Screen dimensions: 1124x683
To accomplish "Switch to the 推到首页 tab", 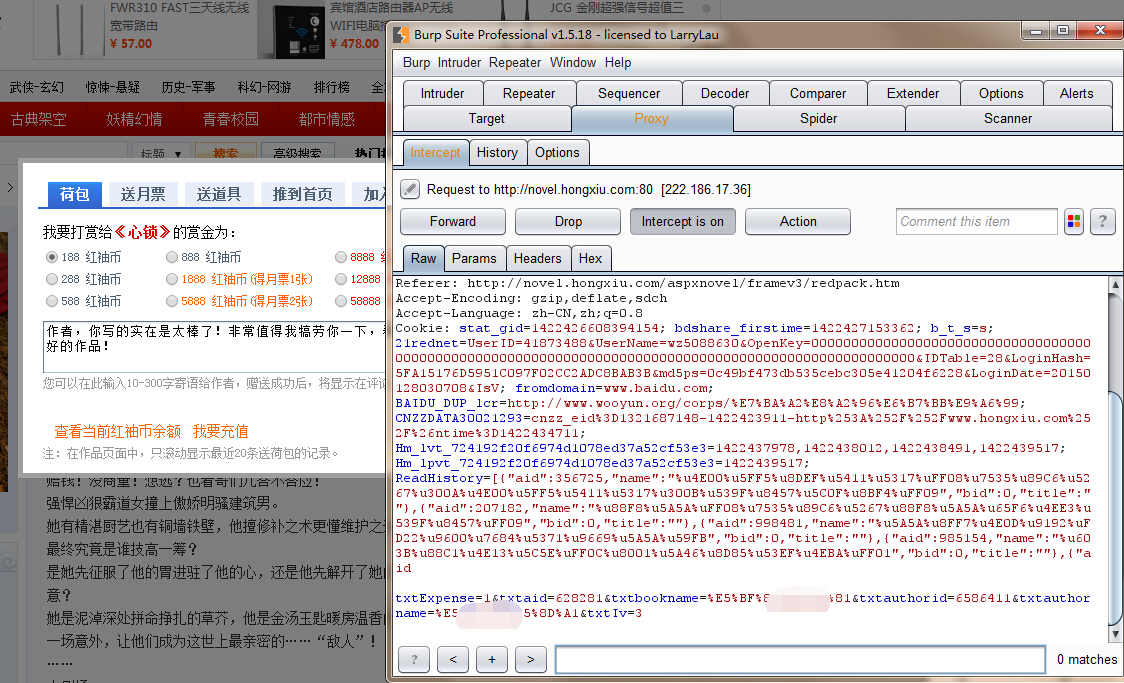I will tap(302, 194).
